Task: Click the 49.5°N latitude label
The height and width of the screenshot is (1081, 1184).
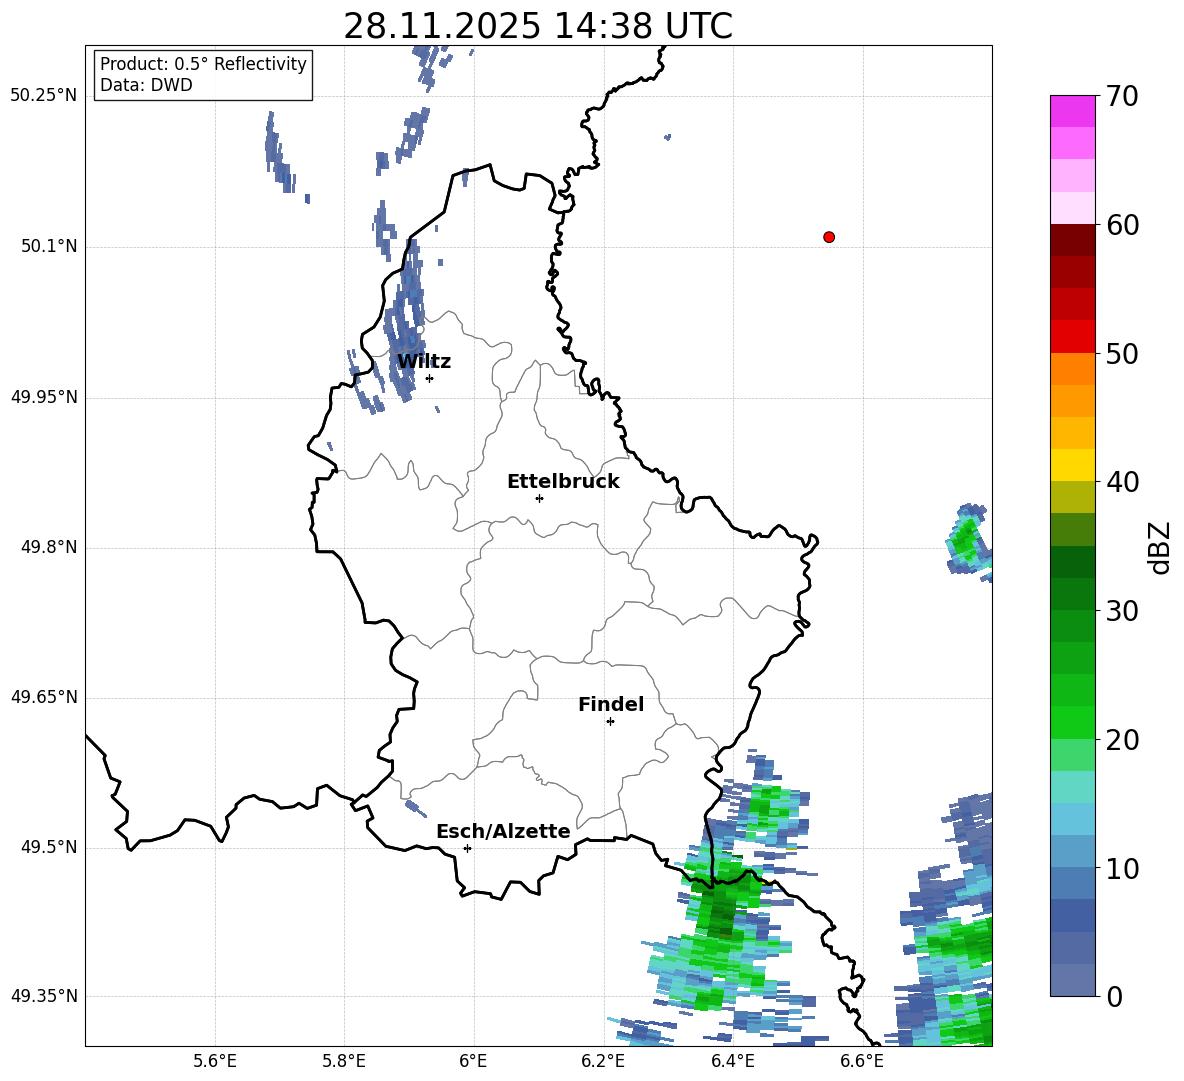Action: (49, 847)
